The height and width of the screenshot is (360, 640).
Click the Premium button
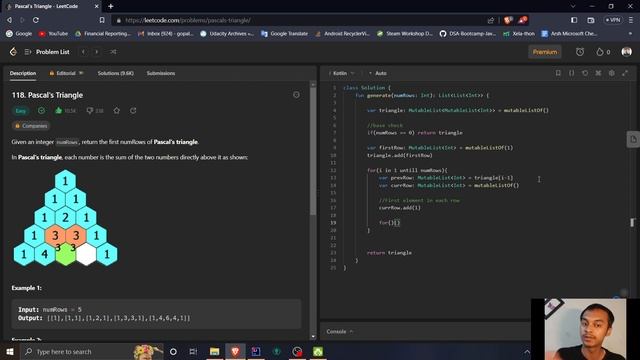(544, 52)
